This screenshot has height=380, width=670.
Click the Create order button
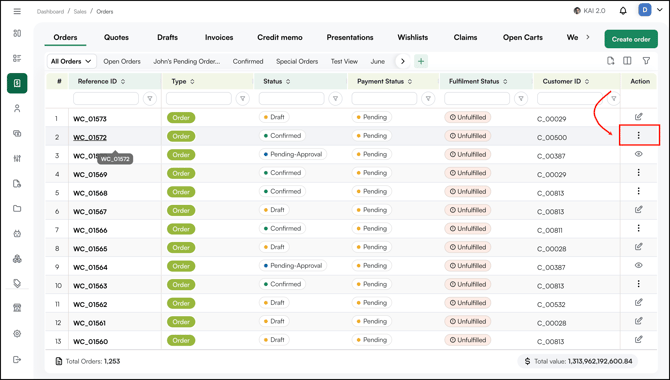click(631, 39)
